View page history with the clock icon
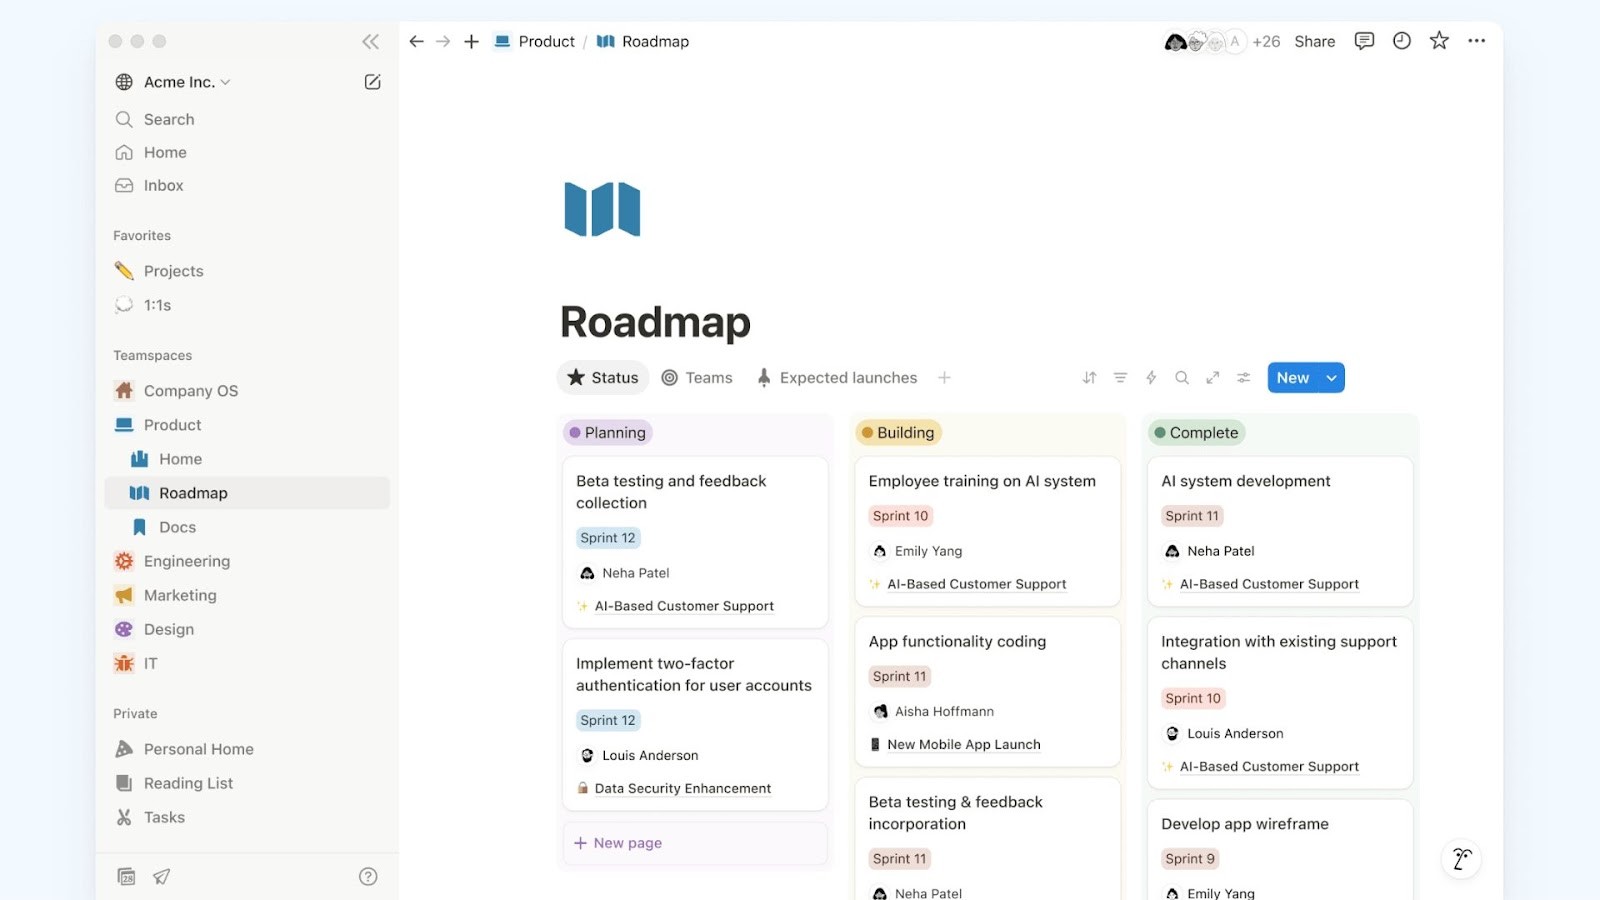 tap(1401, 41)
